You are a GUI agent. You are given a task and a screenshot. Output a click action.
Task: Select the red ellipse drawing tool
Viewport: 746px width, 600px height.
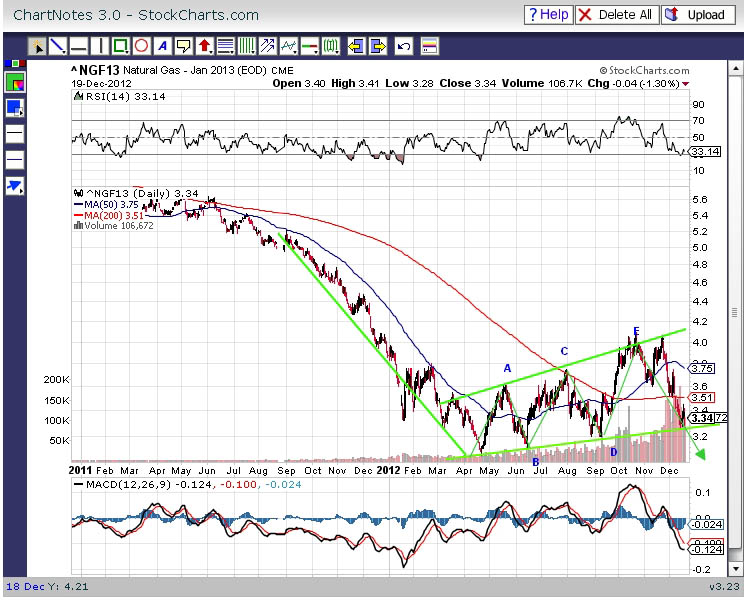[142, 46]
